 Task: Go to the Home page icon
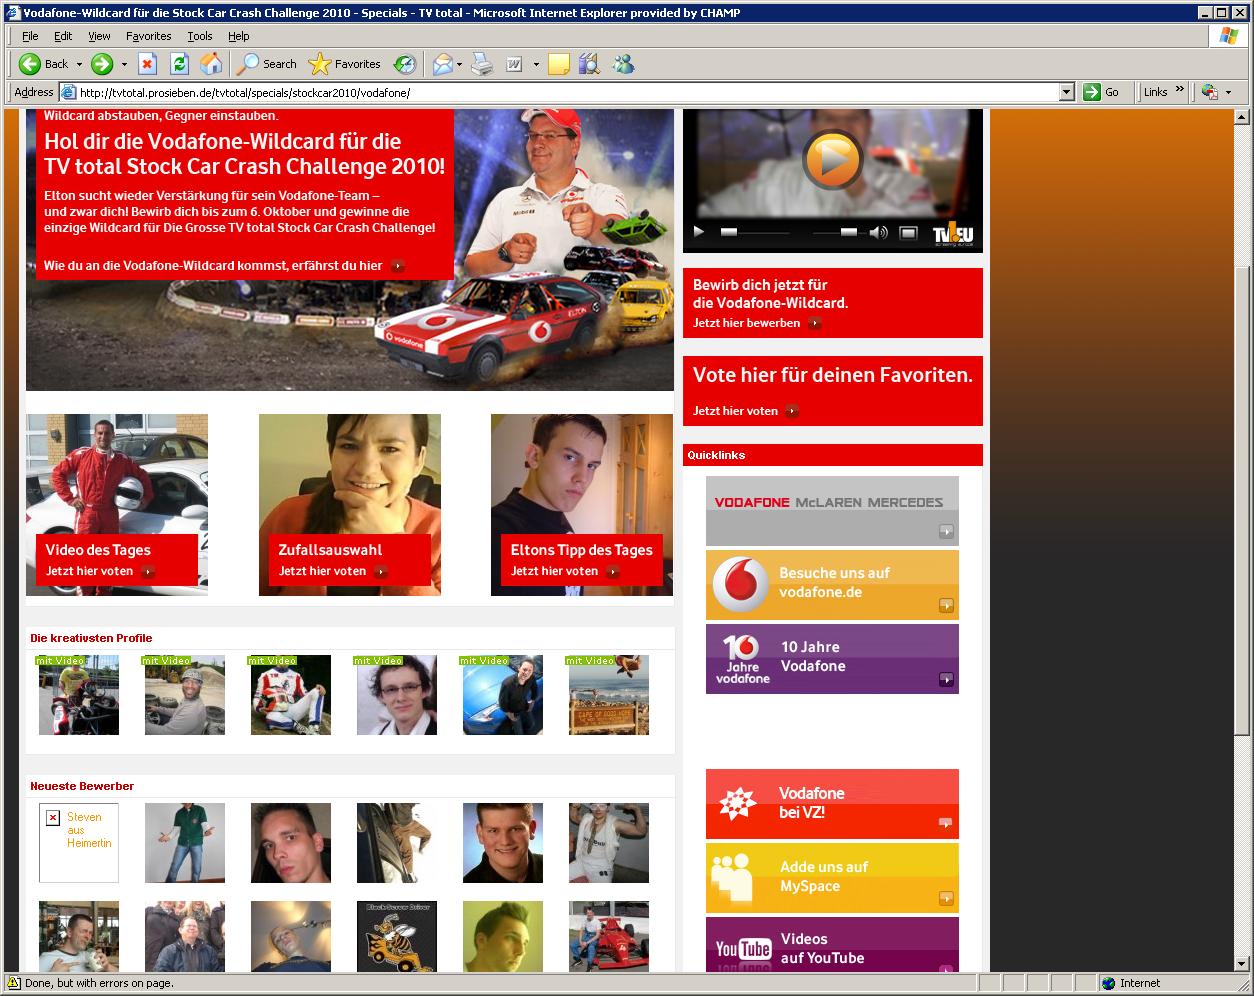[x=211, y=64]
